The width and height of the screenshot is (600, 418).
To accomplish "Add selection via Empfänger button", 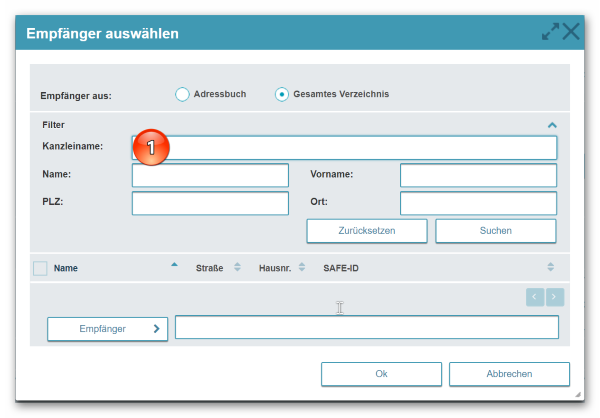I will (x=107, y=329).
